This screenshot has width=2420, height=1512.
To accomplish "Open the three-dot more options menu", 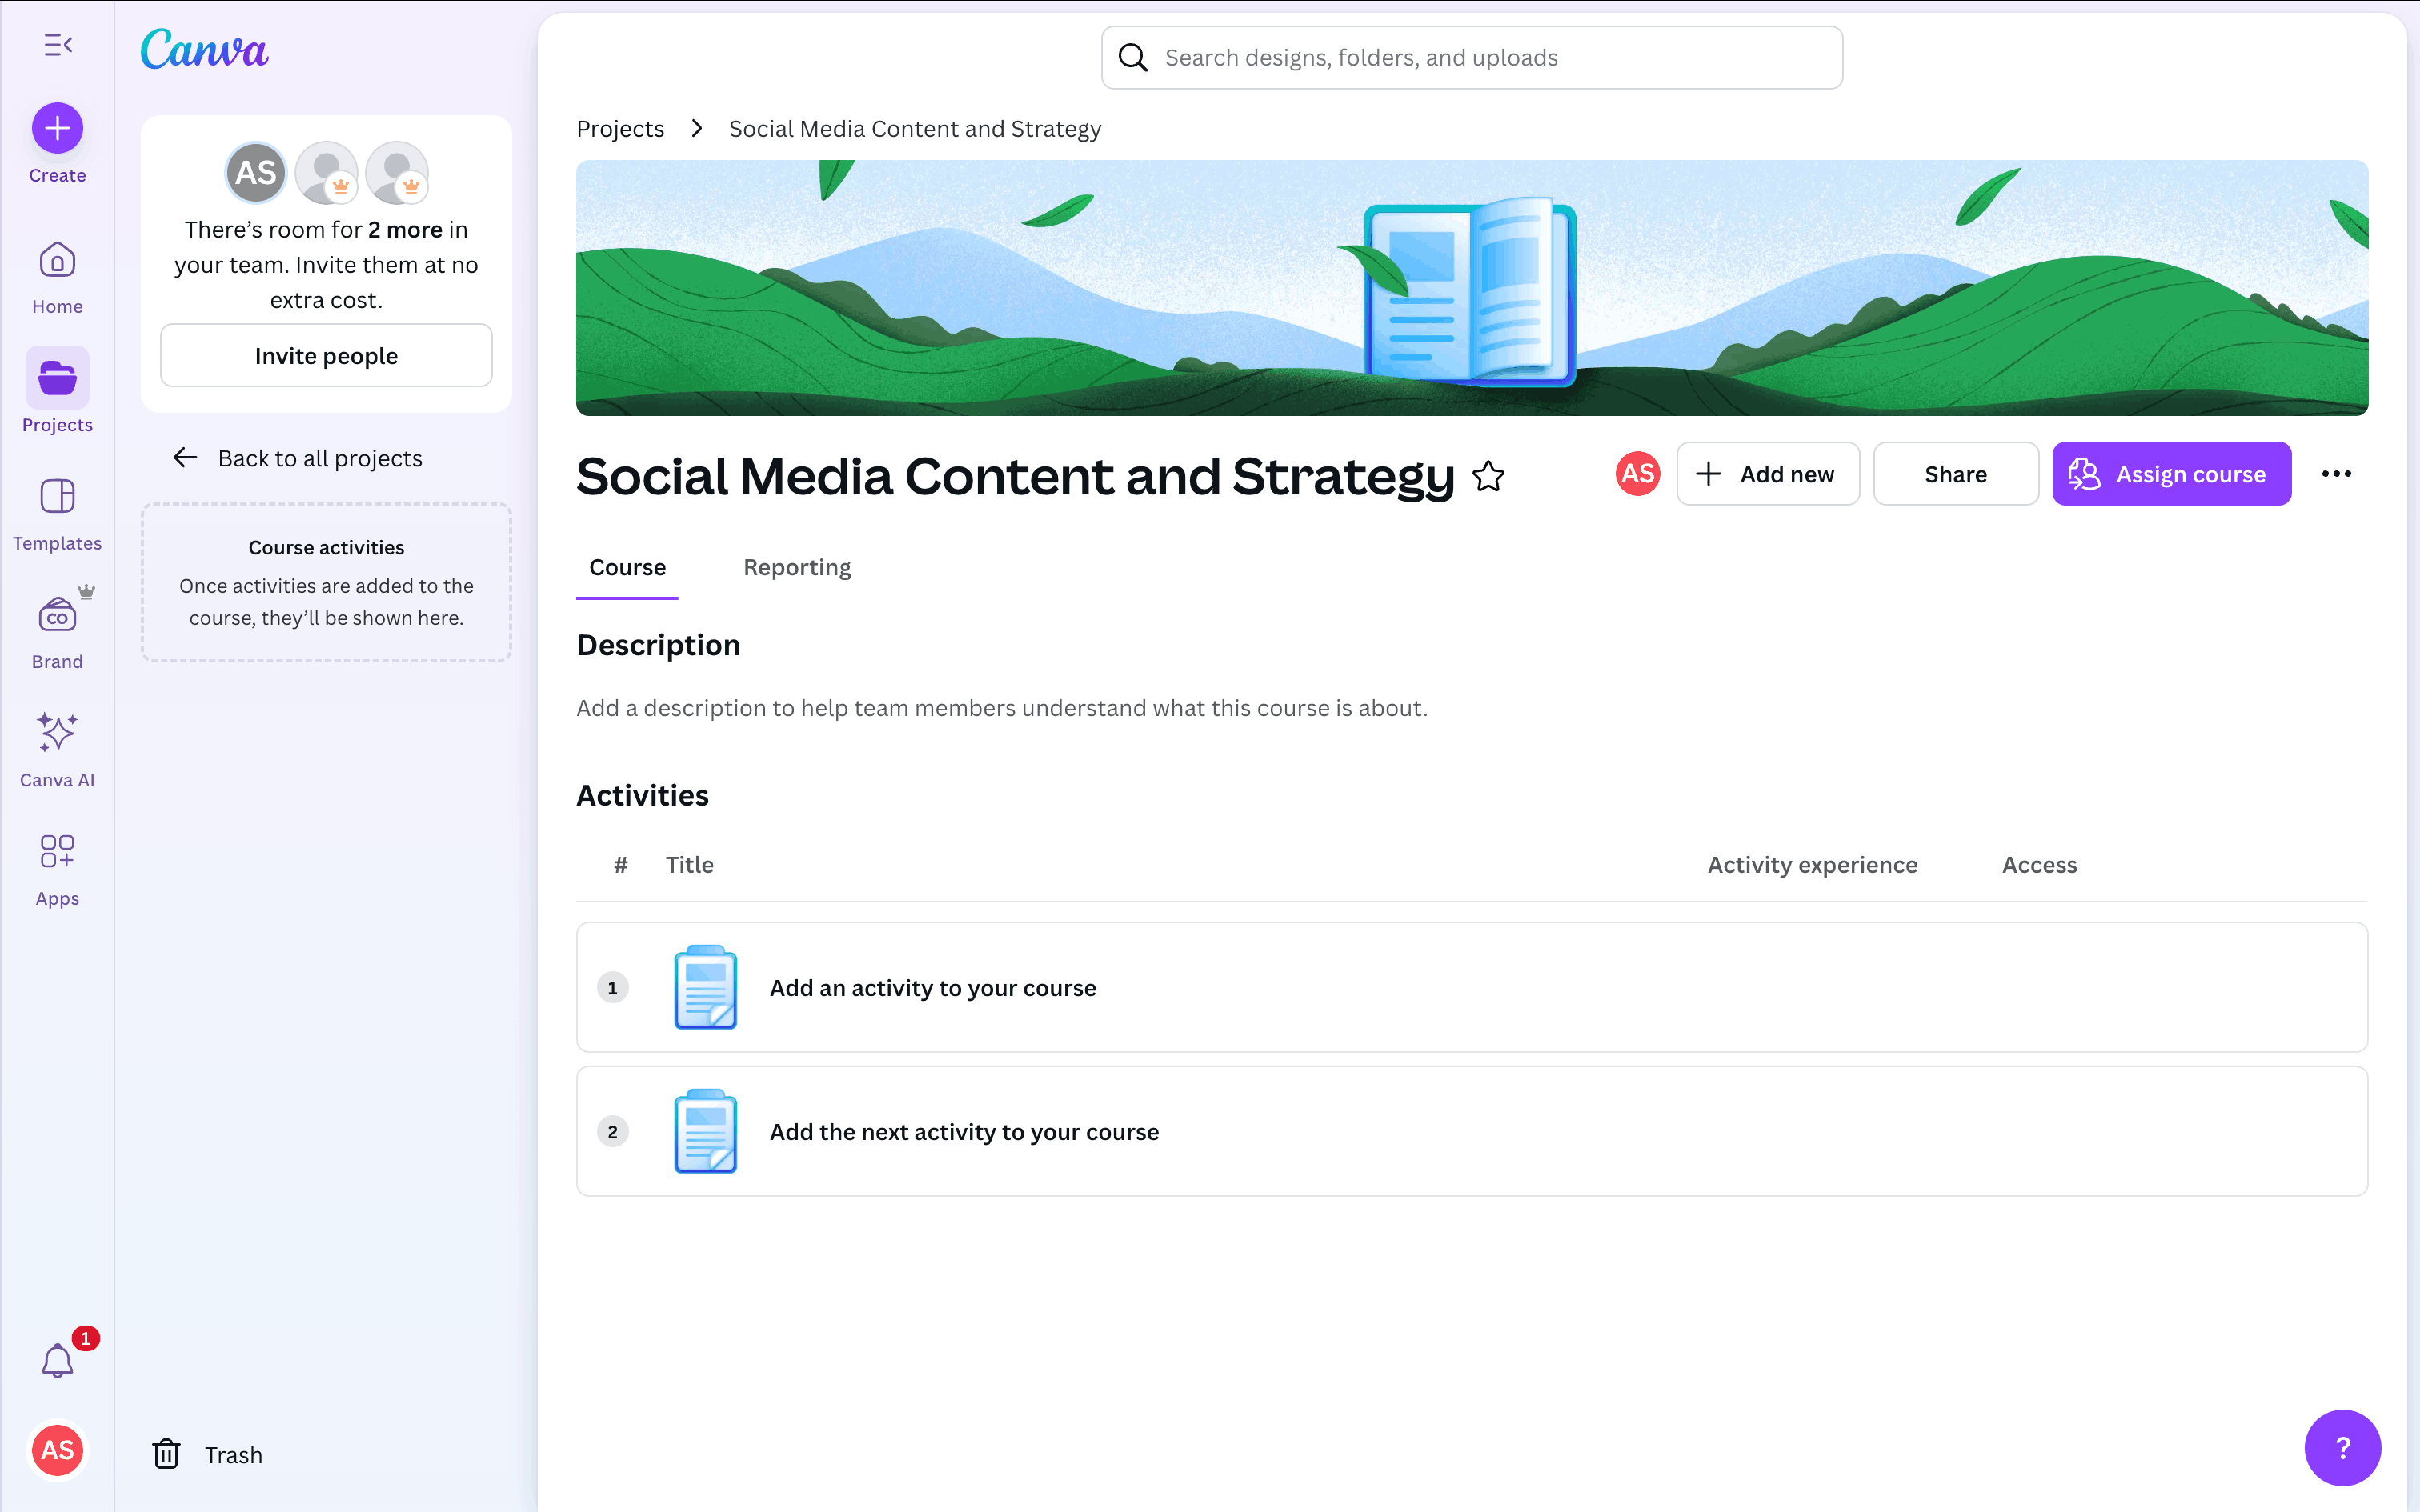I will coord(2336,474).
